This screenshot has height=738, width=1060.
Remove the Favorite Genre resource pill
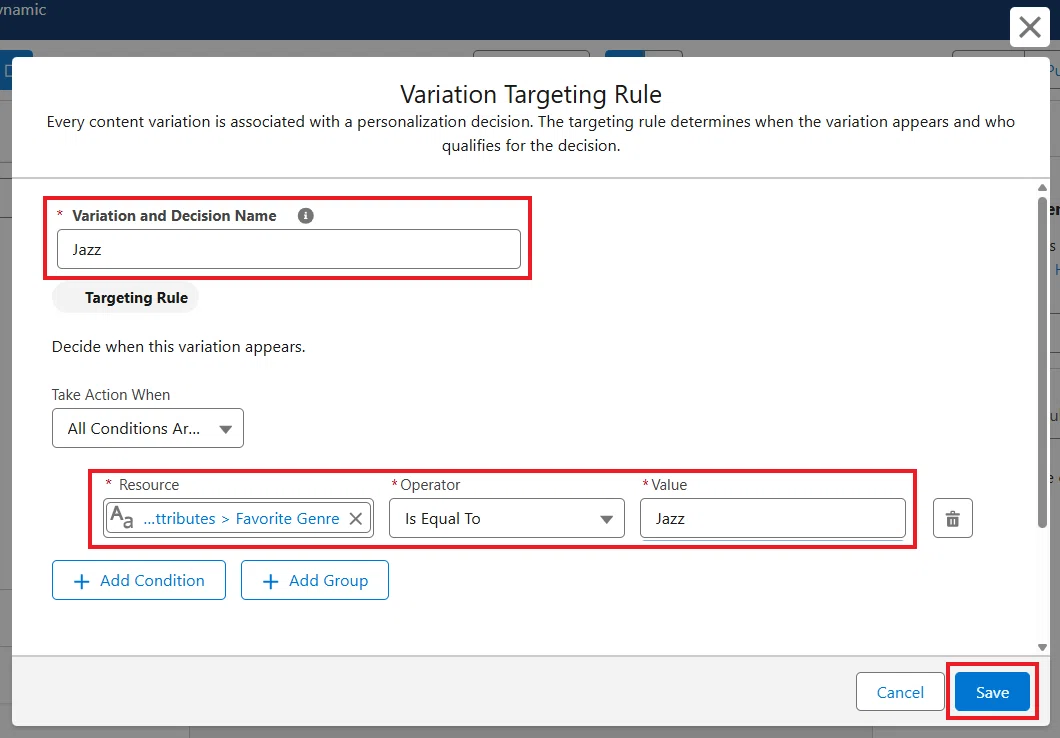click(356, 518)
